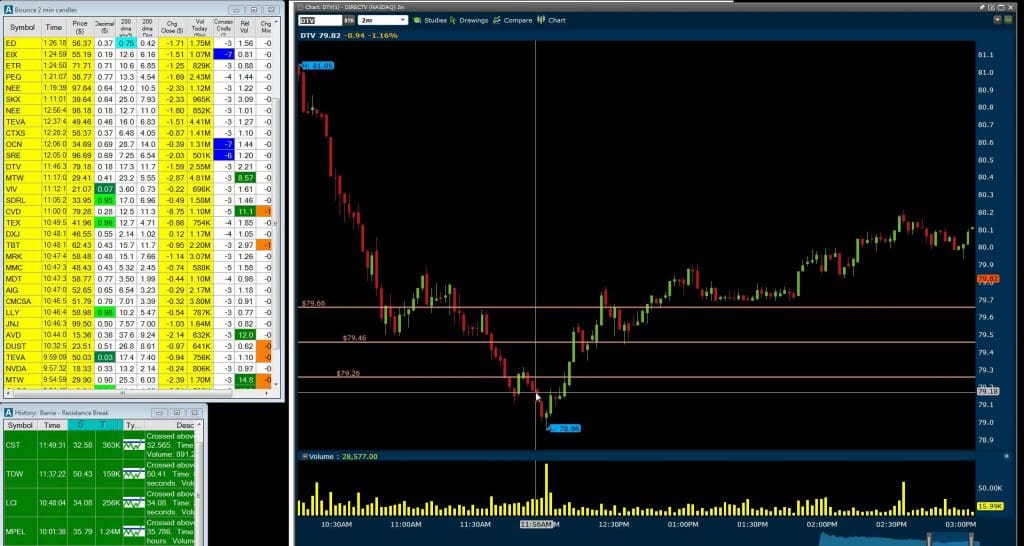The width and height of the screenshot is (1024, 546).
Task: Click the green 8.57 Rel Vol cell
Action: [x=246, y=178]
